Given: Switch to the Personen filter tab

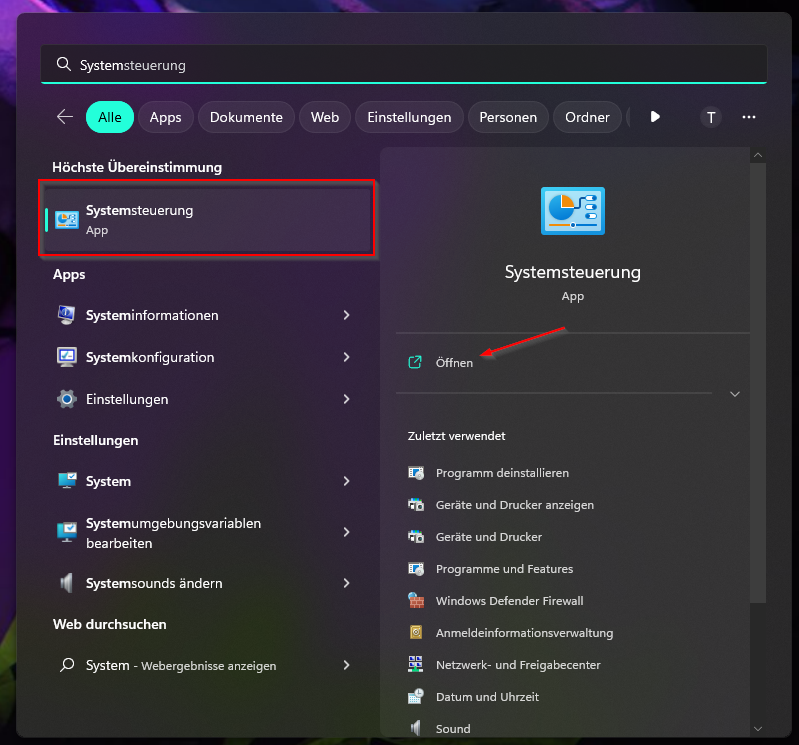Looking at the screenshot, I should point(508,117).
